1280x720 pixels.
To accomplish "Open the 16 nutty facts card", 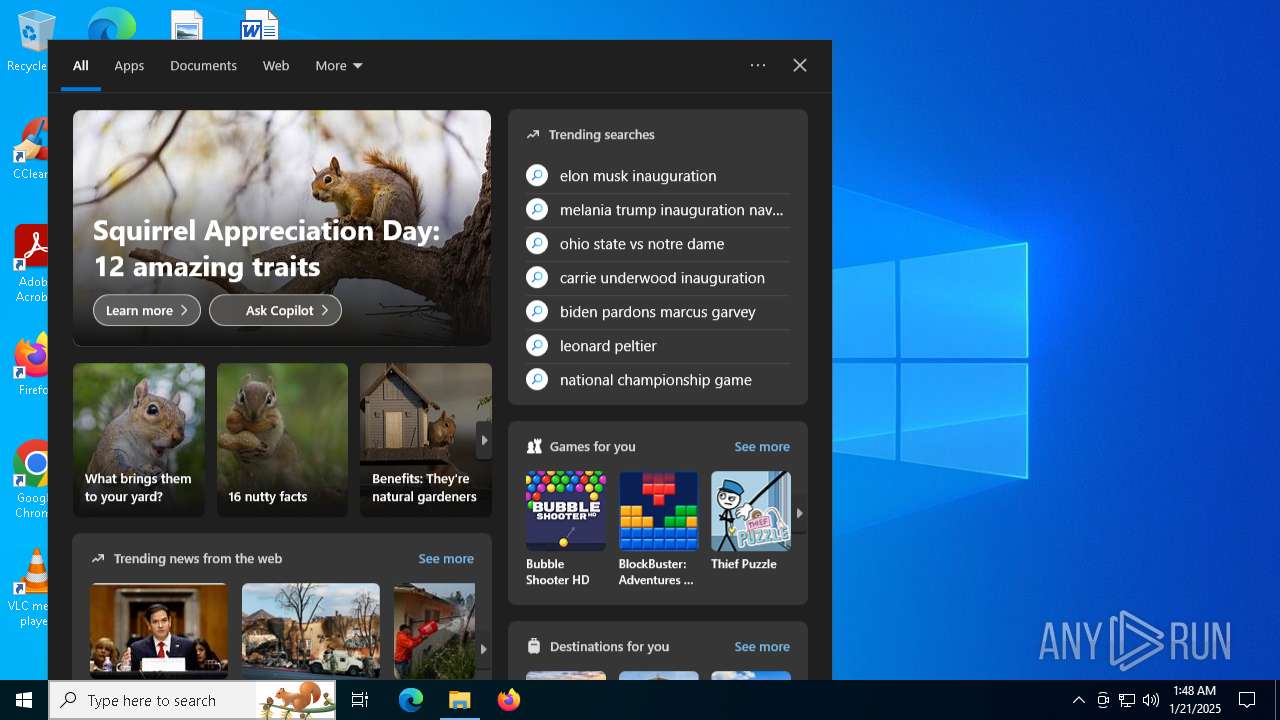I will click(282, 440).
